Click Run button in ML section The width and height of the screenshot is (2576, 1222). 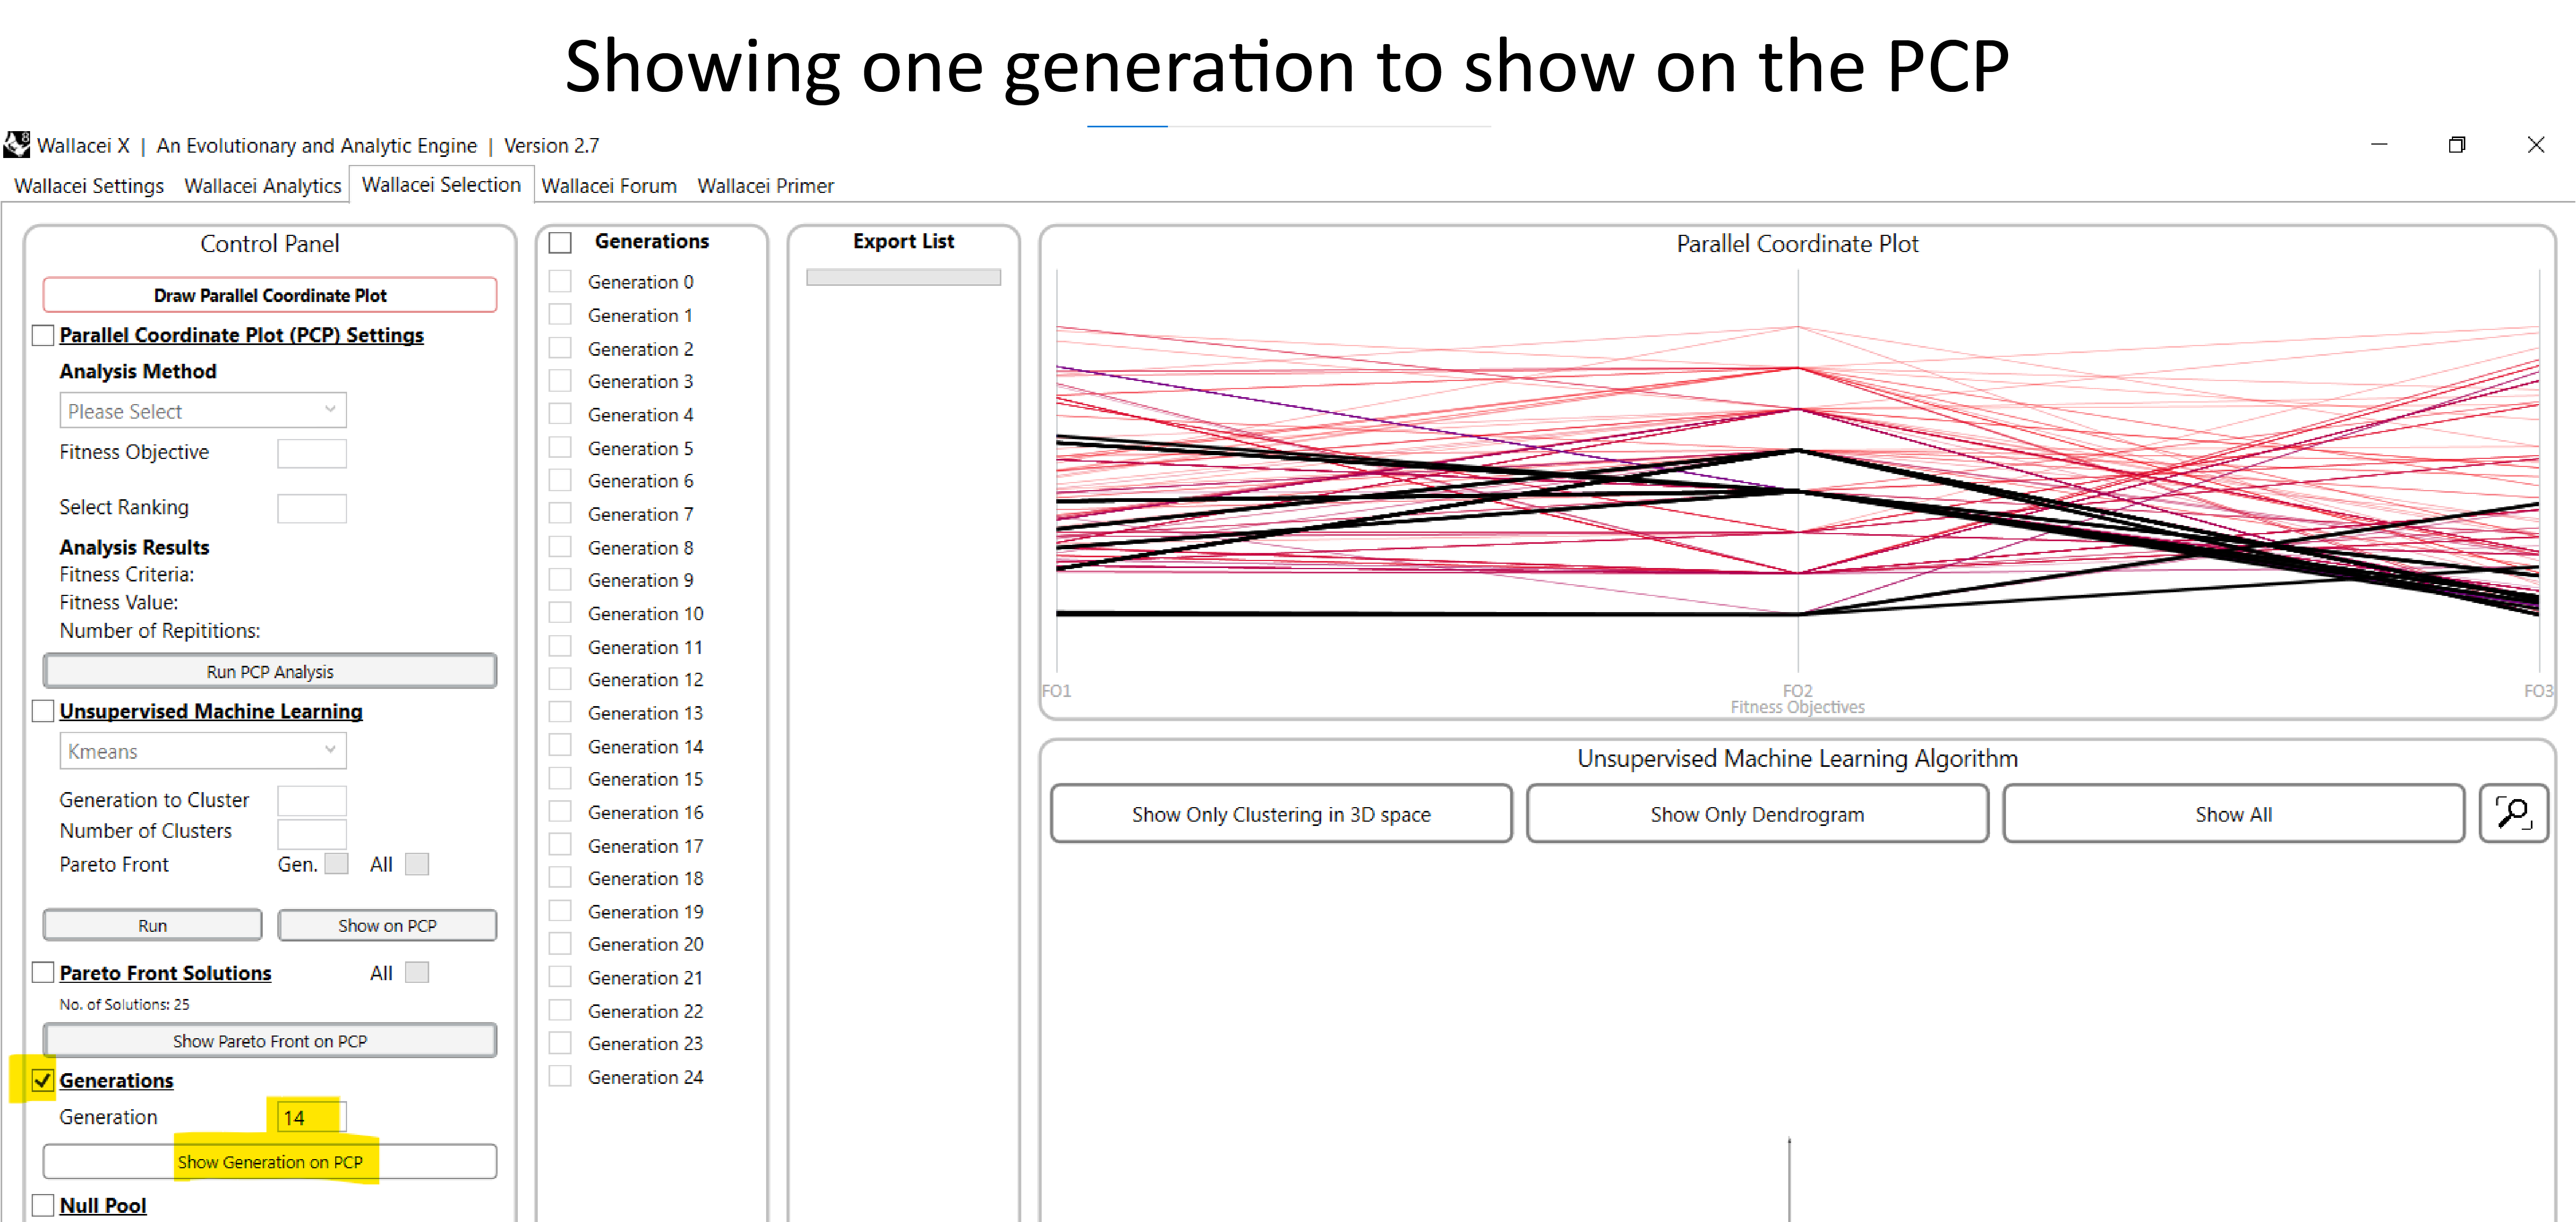tap(153, 925)
